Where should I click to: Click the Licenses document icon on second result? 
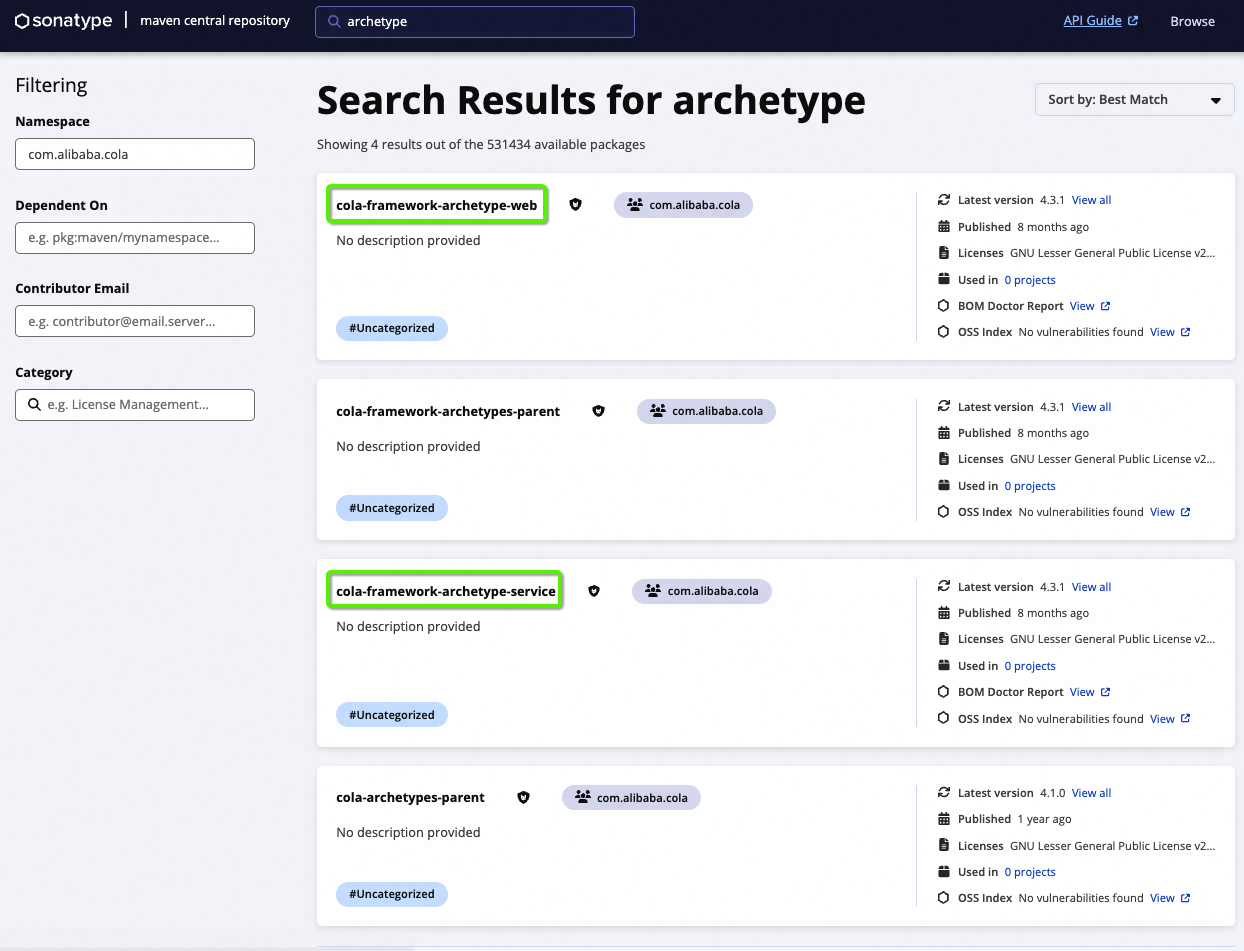[x=944, y=458]
